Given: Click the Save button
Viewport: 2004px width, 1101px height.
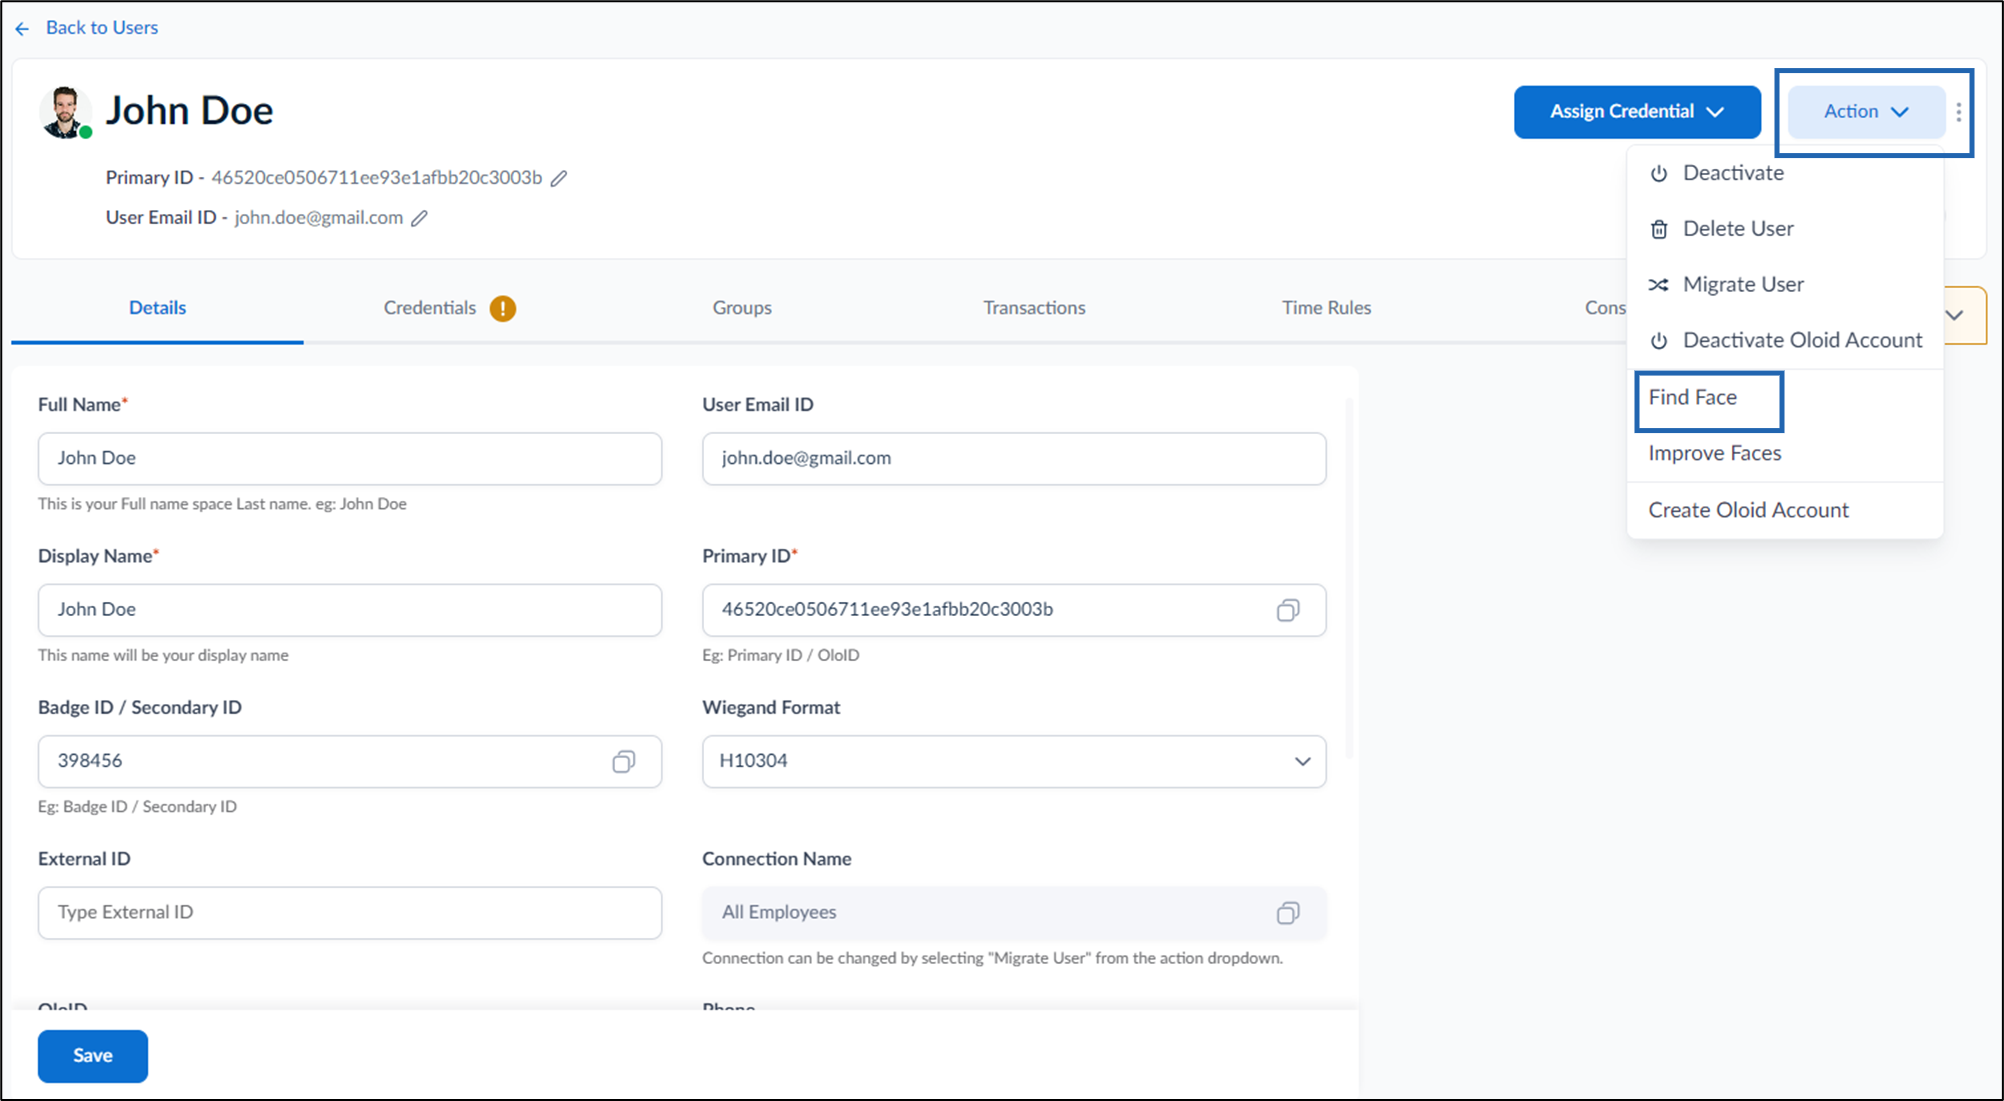Looking at the screenshot, I should click(x=93, y=1056).
